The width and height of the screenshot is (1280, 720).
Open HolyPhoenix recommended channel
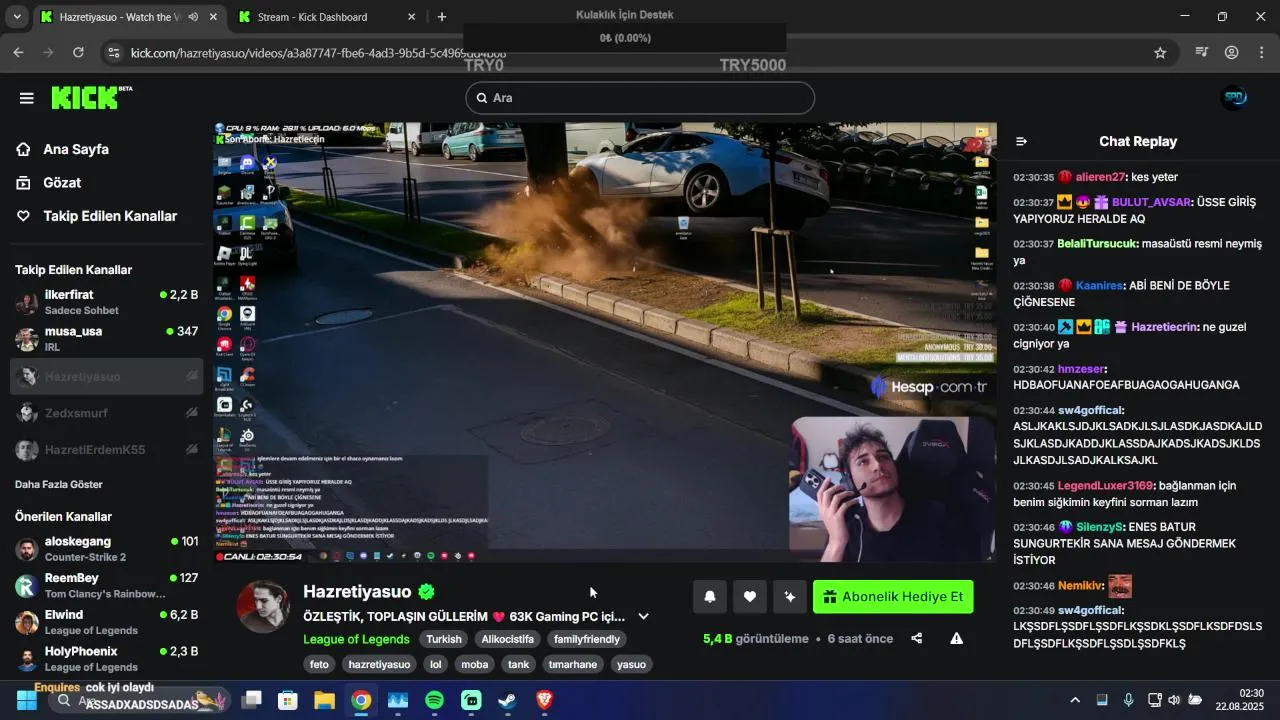(106, 659)
